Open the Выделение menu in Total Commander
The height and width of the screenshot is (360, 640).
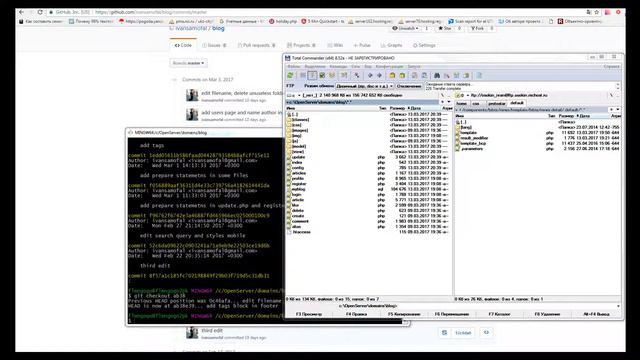(315, 67)
